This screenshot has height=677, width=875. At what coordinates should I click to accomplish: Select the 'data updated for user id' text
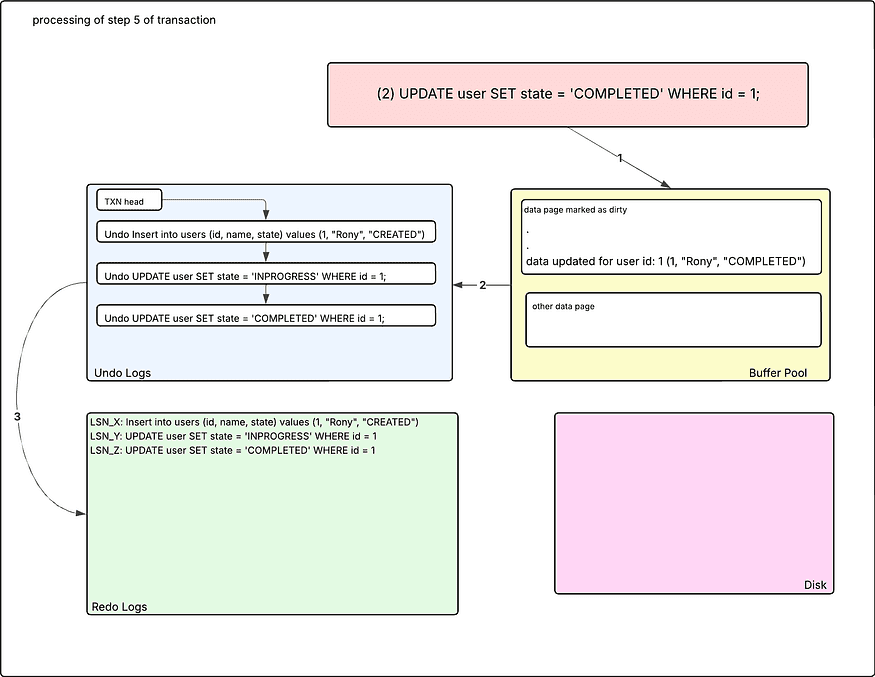[x=665, y=262]
